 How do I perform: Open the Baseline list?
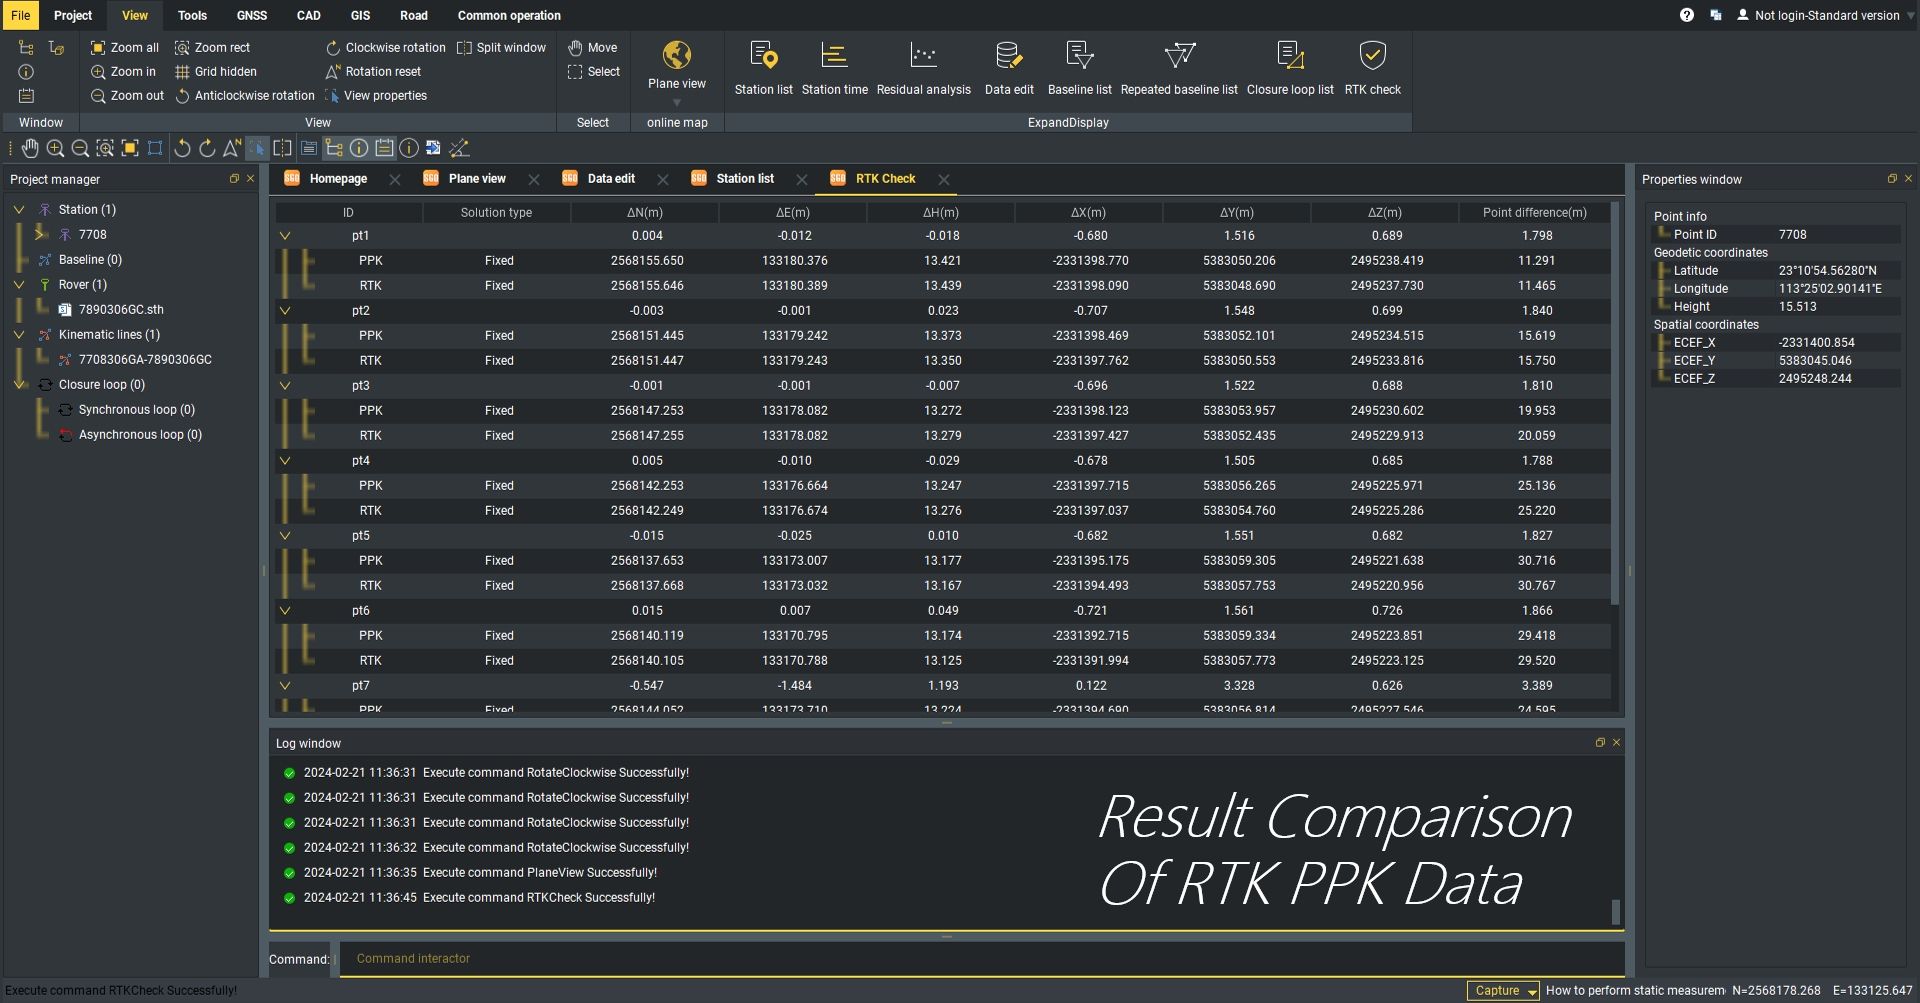click(1079, 68)
